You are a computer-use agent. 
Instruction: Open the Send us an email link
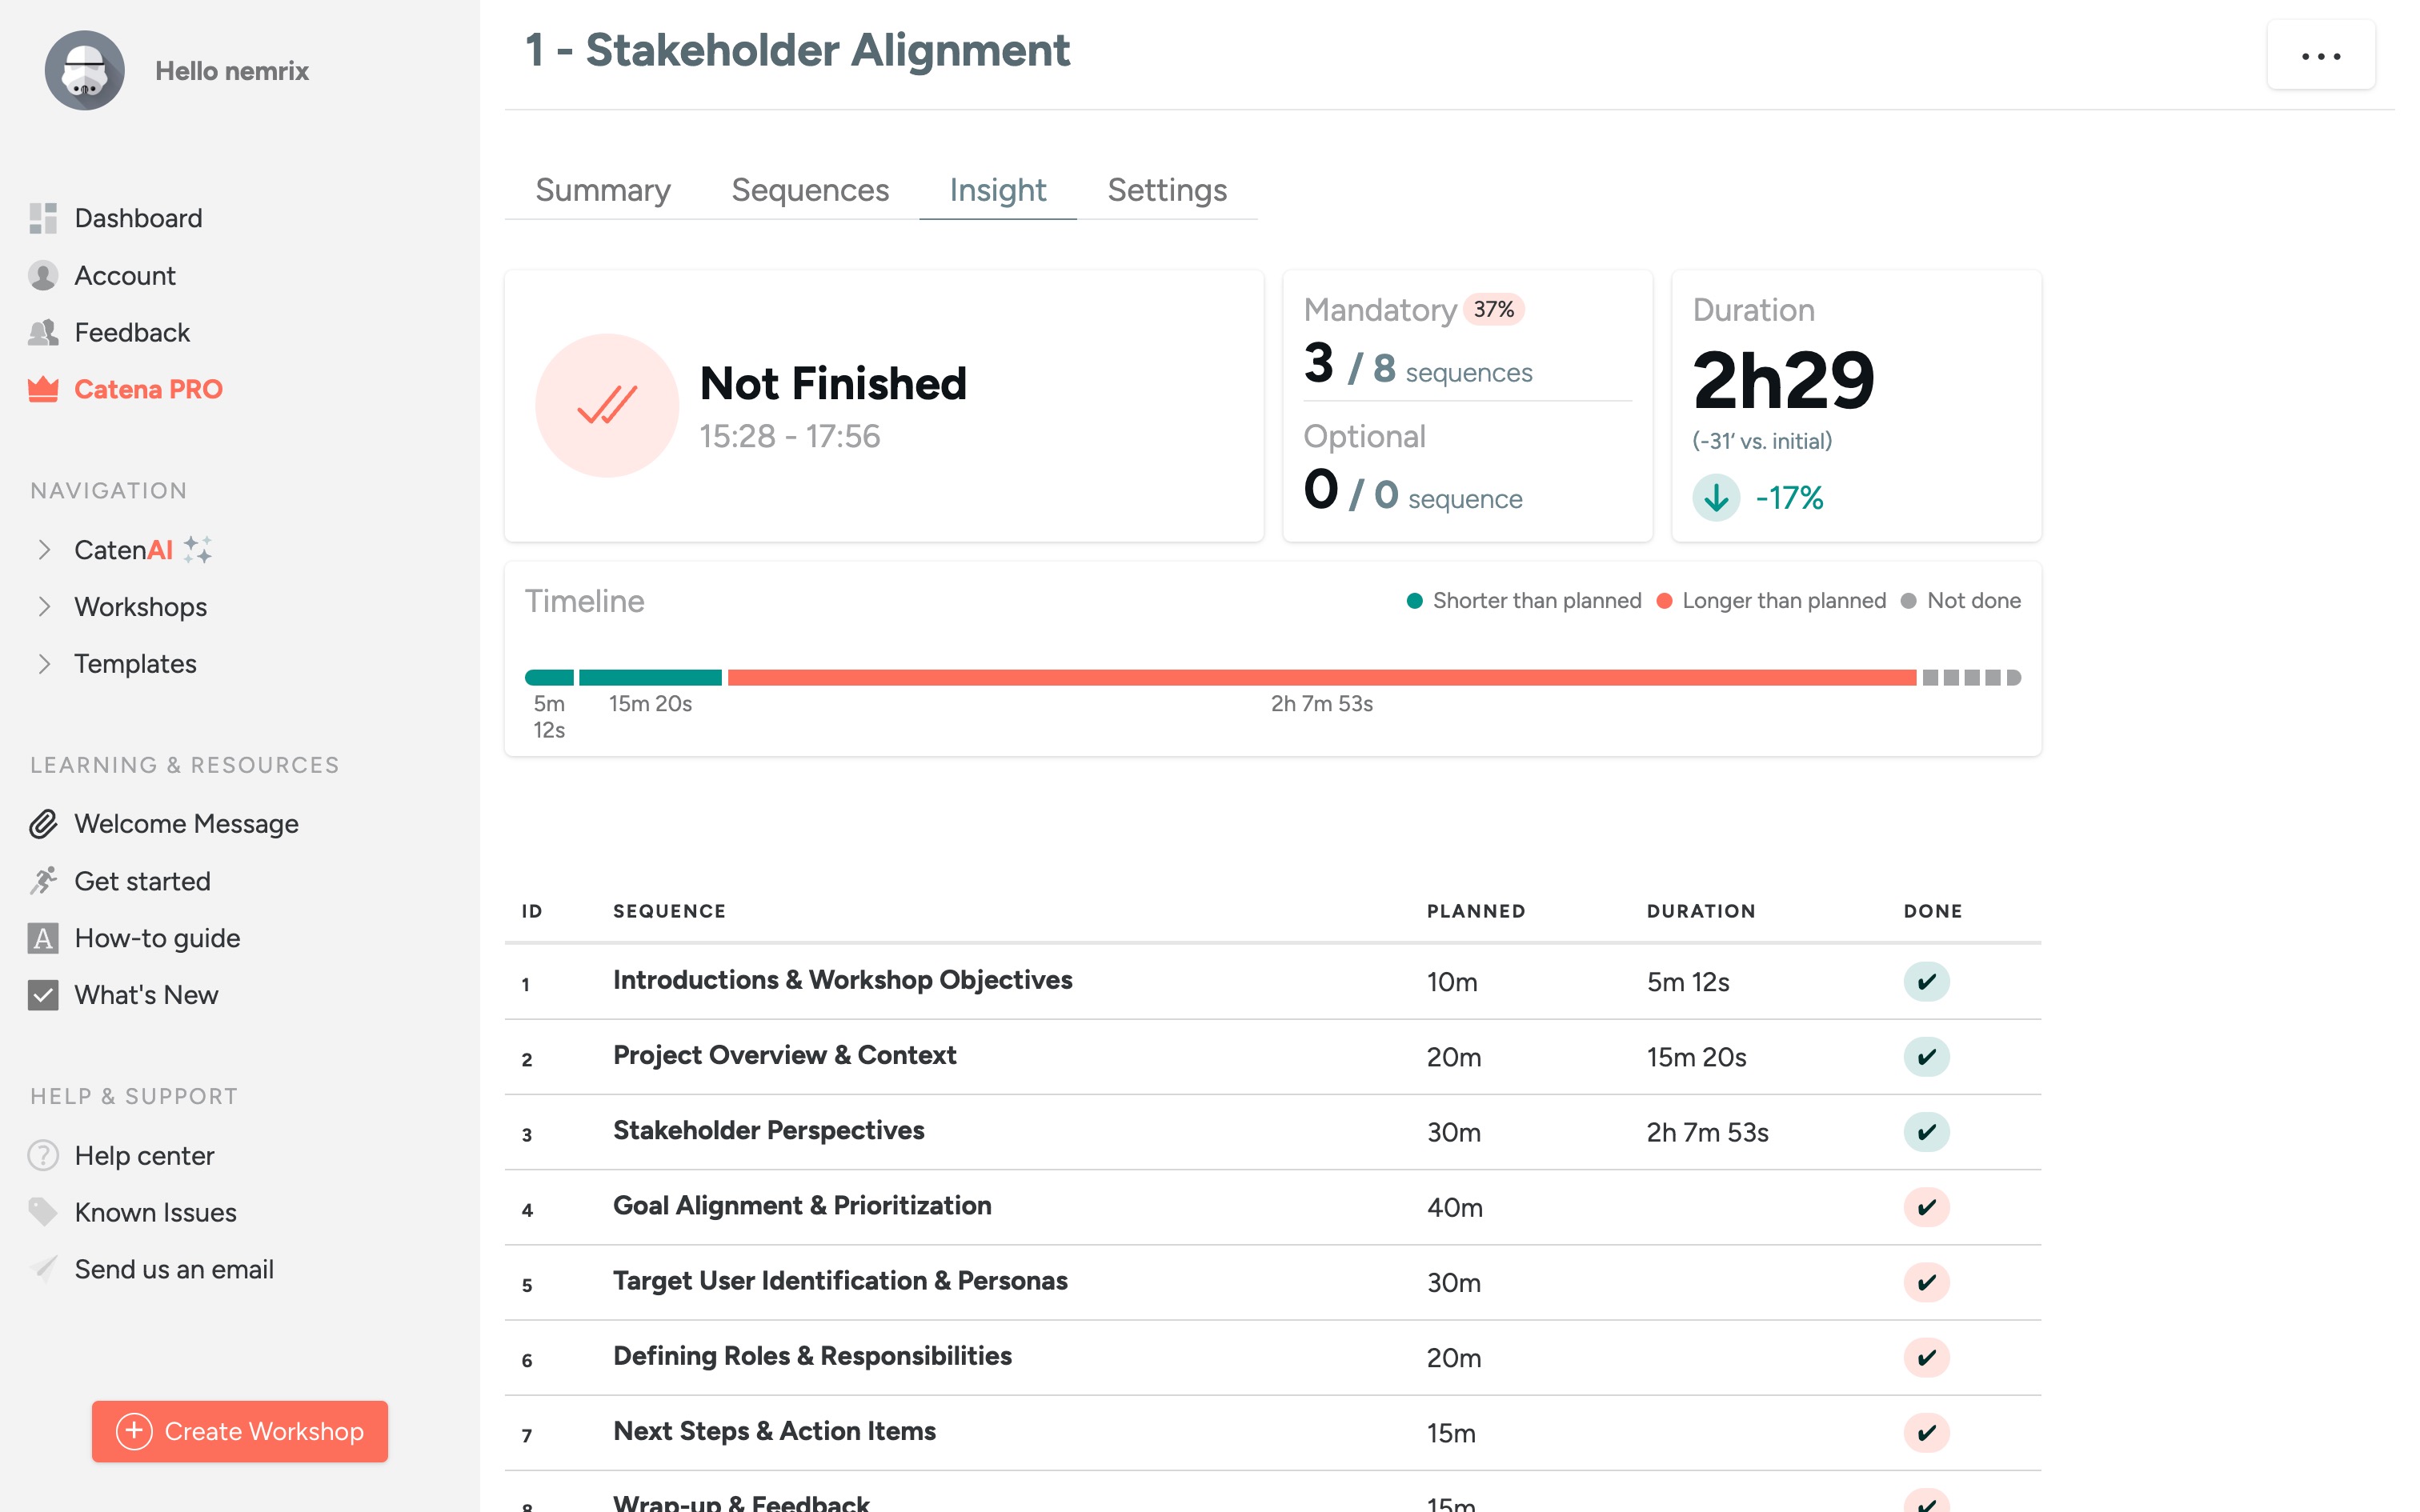point(174,1269)
